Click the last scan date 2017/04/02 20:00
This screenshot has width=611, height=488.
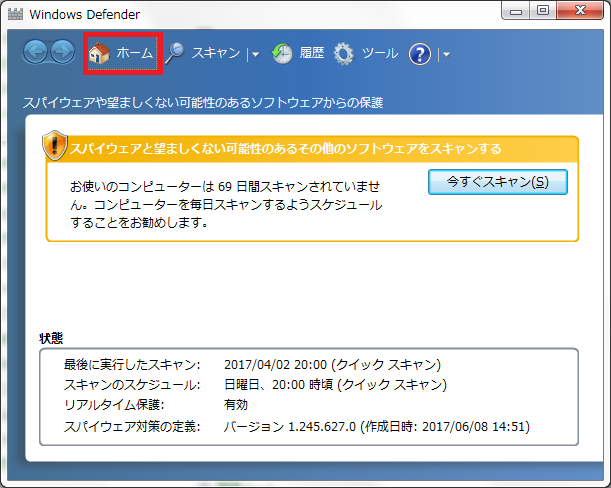tap(275, 365)
